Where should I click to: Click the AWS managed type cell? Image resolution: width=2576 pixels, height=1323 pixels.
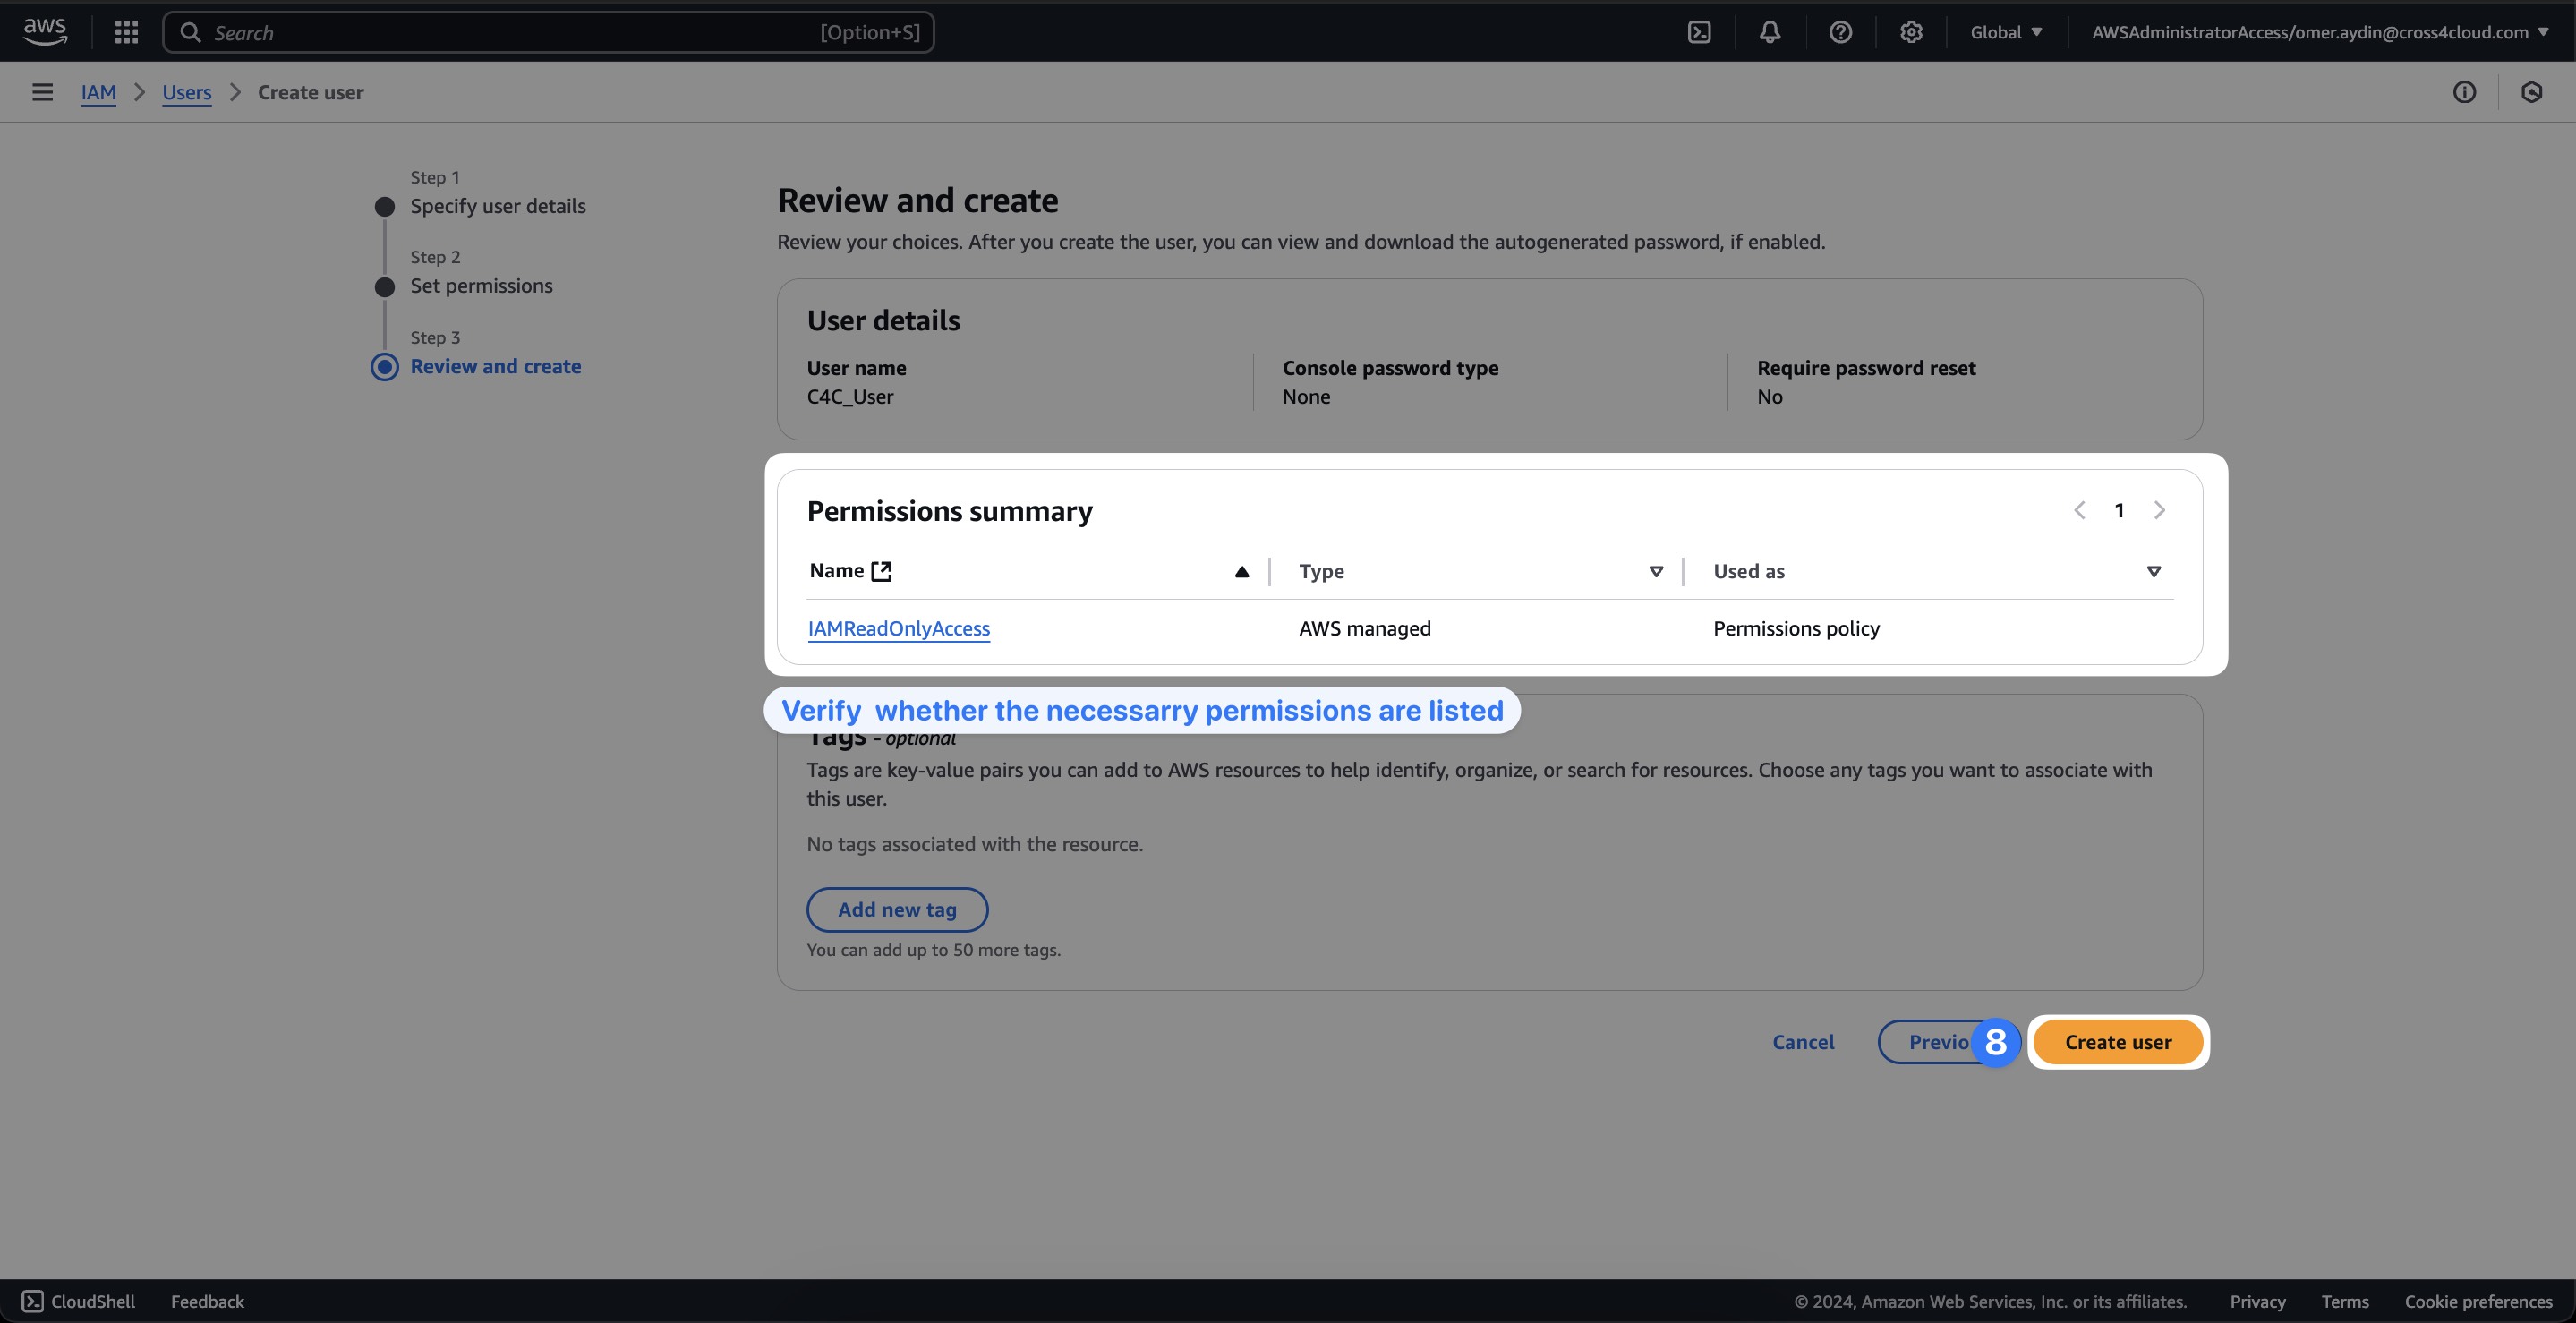coord(1364,628)
